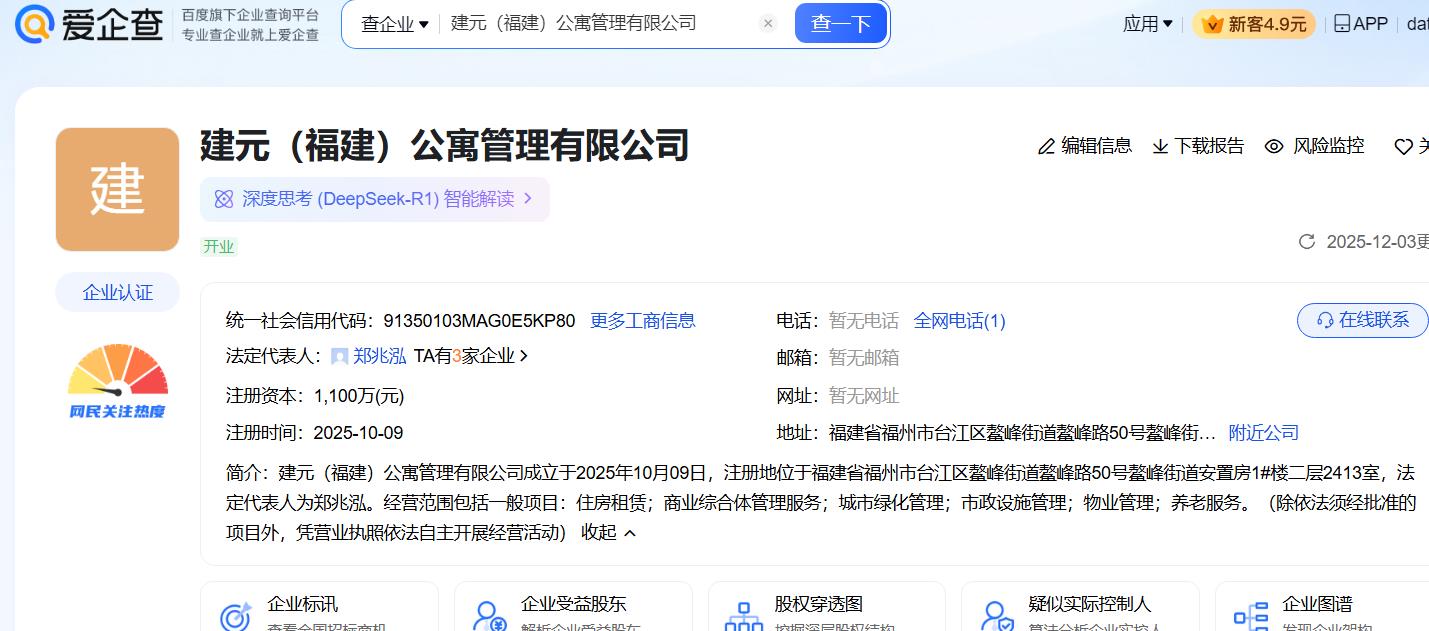This screenshot has height=631, width=1429.
Task: Click the 企业认证 button
Action: tap(118, 292)
